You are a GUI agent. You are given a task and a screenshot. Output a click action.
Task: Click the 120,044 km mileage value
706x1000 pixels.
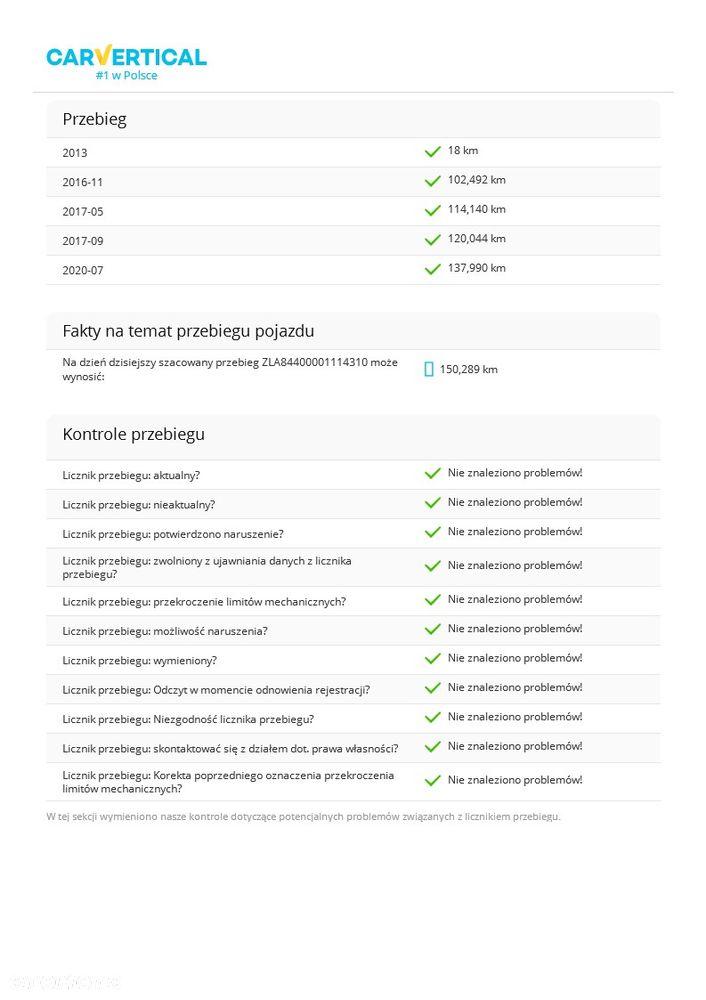click(x=476, y=239)
